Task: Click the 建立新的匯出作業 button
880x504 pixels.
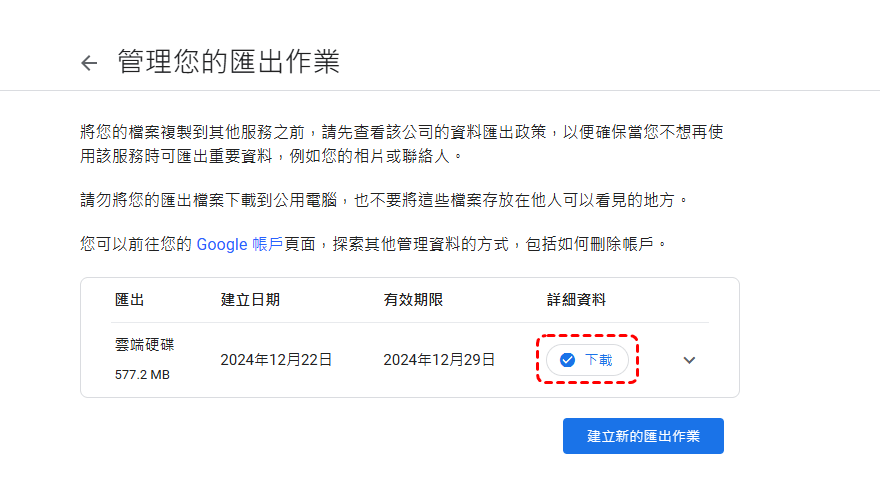Action: [643, 436]
